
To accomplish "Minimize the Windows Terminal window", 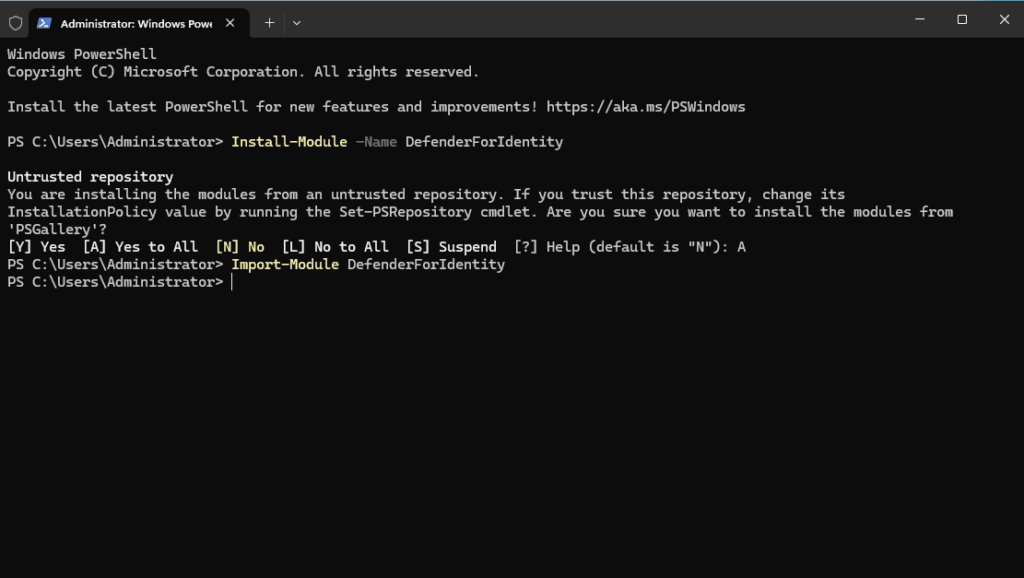I will click(920, 20).
